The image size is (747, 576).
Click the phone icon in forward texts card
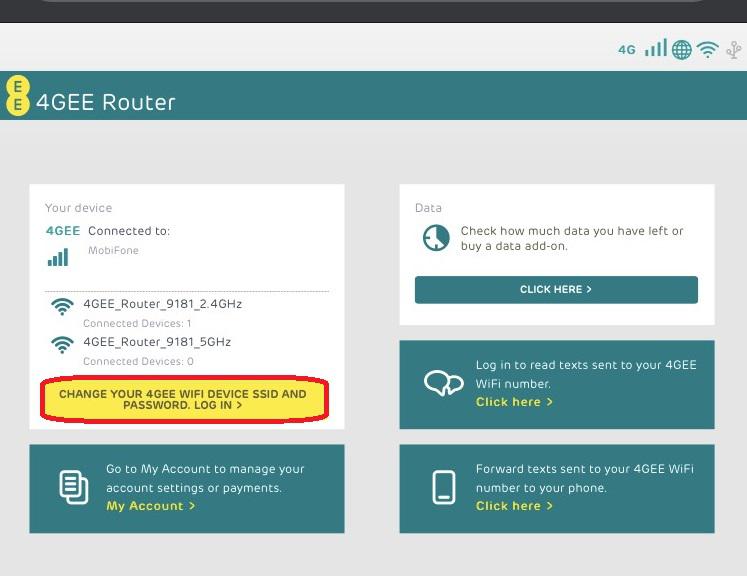point(444,487)
